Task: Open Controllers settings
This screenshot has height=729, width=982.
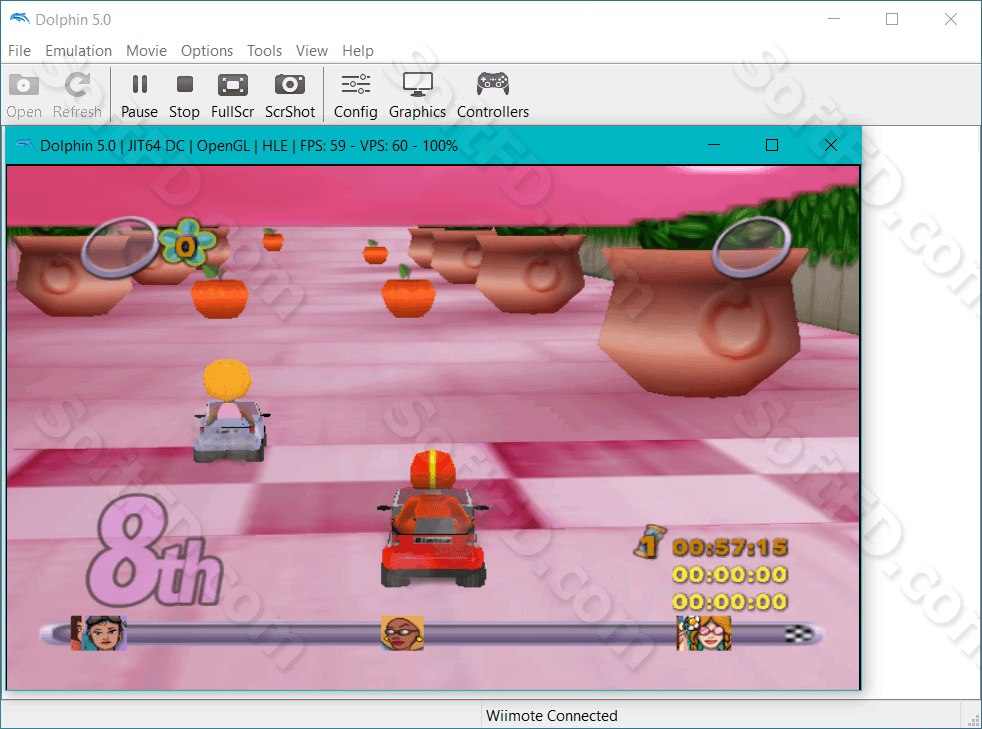Action: [x=493, y=95]
